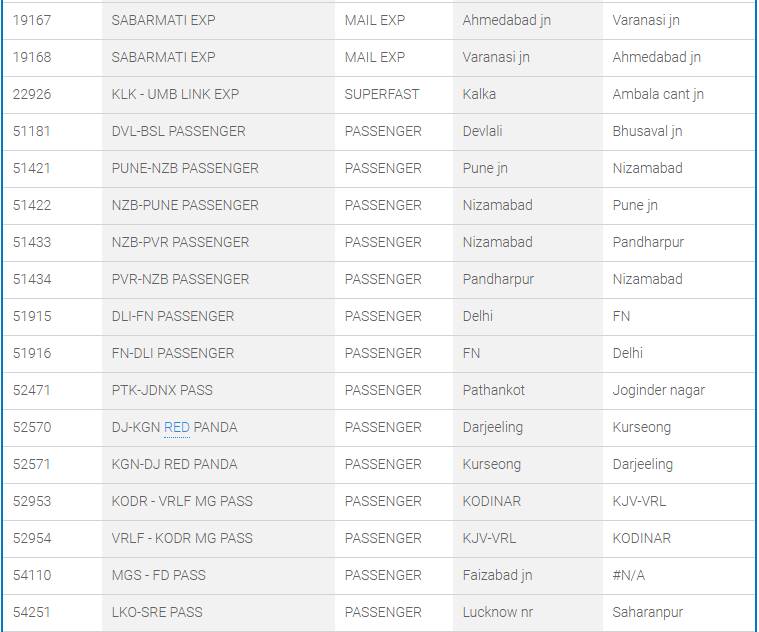
Task: Click train number 51422 cell
Action: [32, 205]
